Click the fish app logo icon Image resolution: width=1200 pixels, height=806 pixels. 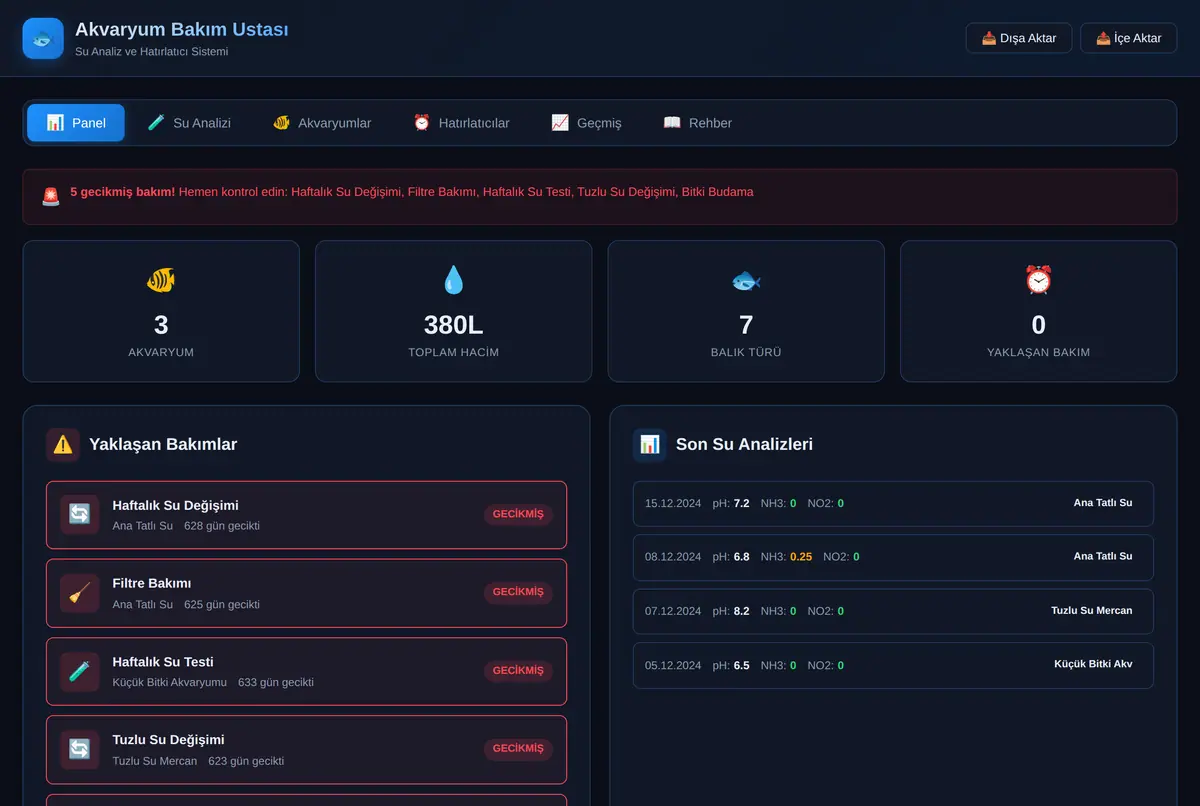point(43,39)
